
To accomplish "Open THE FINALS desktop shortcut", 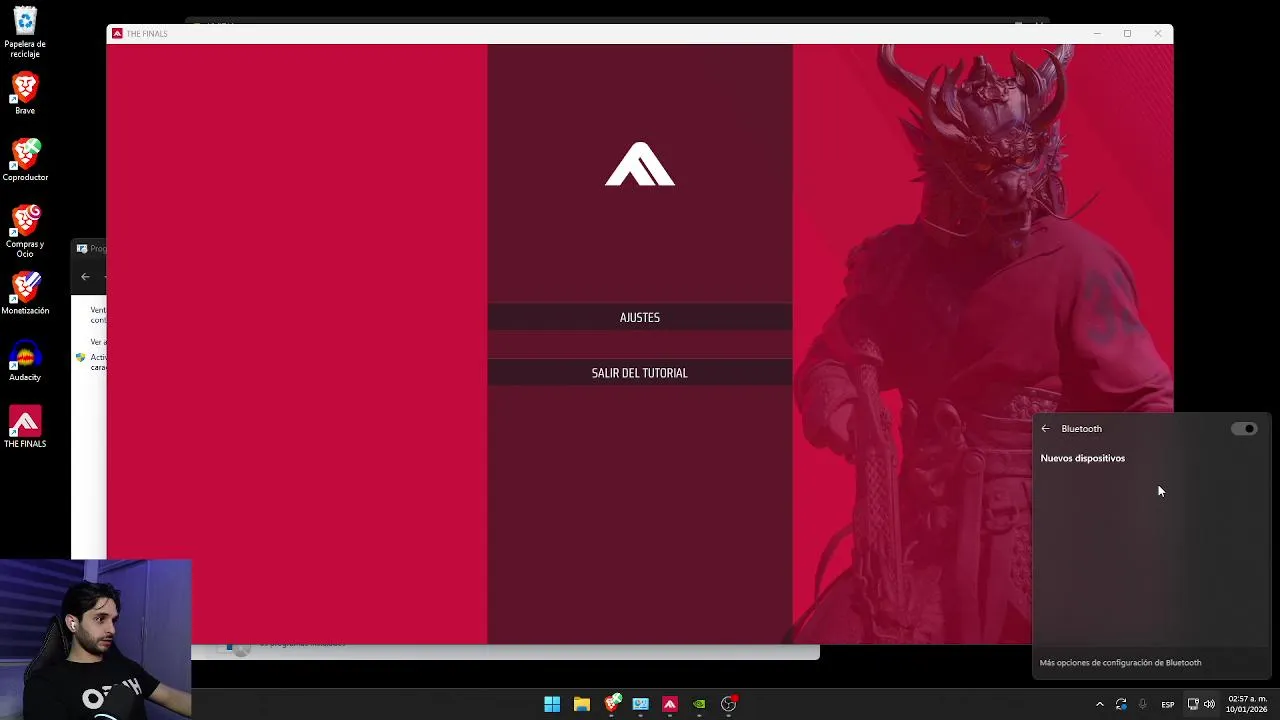I will click(x=25, y=427).
